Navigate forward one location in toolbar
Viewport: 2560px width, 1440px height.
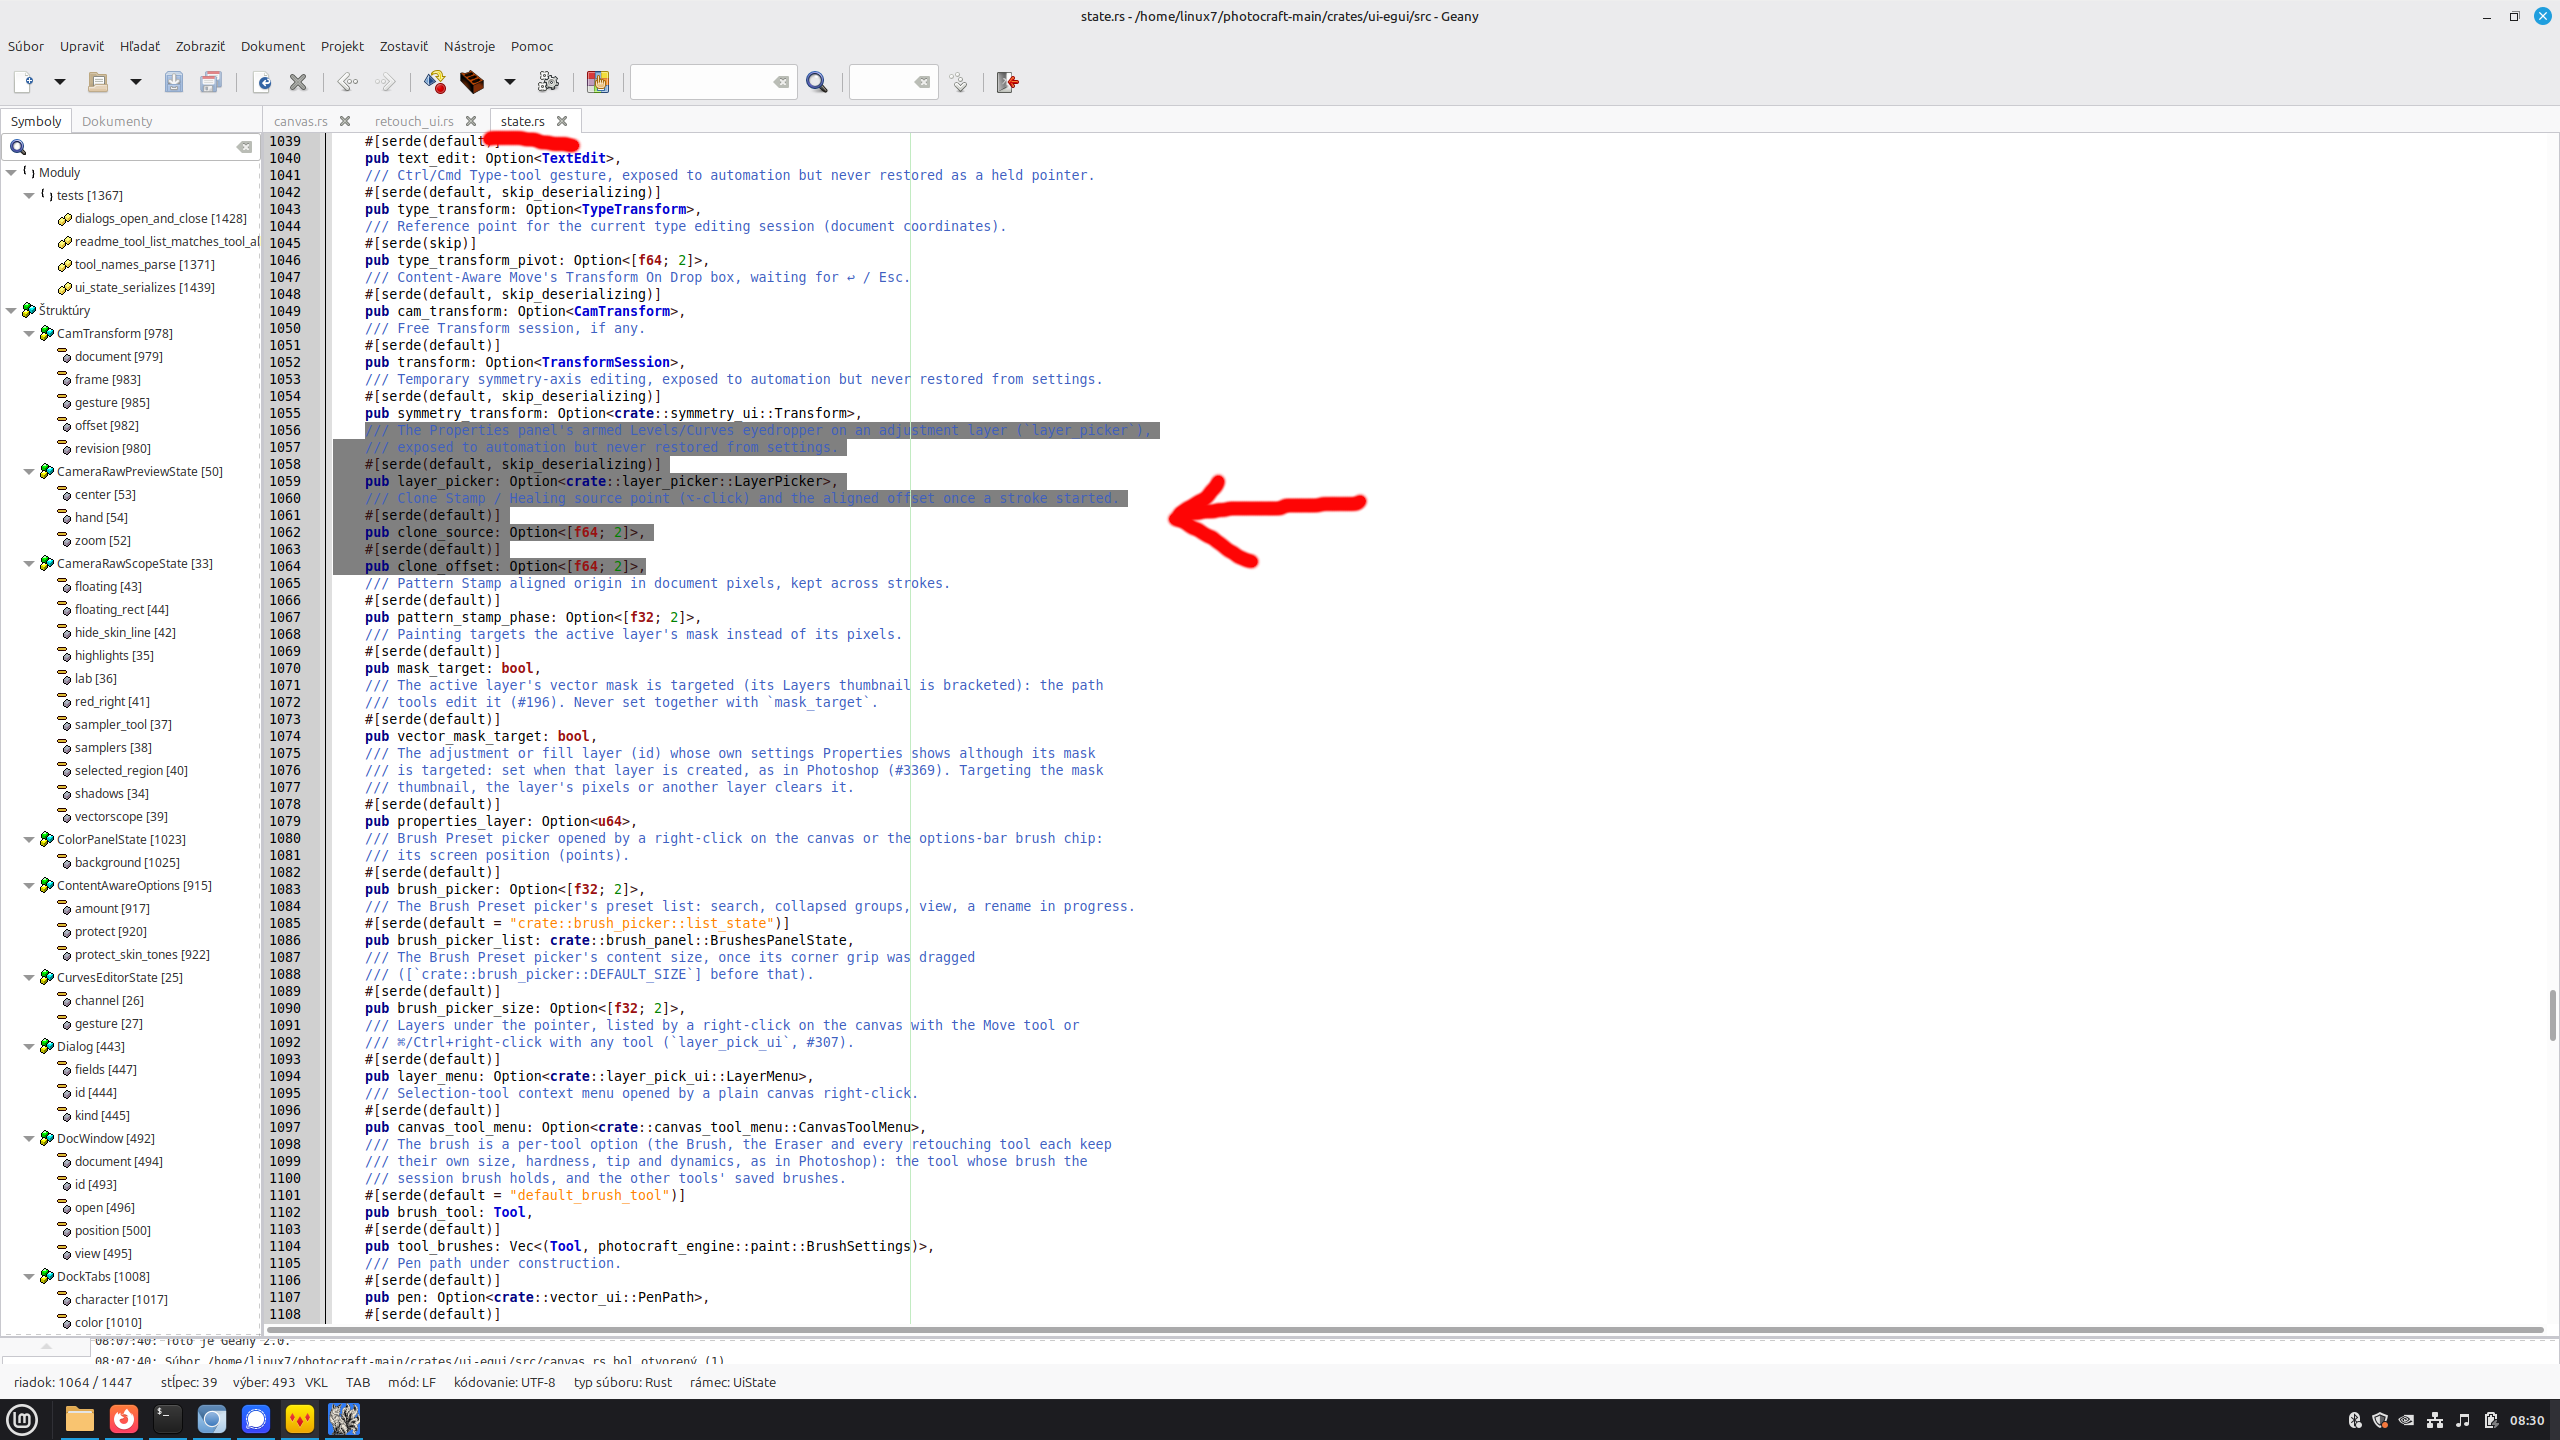pyautogui.click(x=385, y=82)
